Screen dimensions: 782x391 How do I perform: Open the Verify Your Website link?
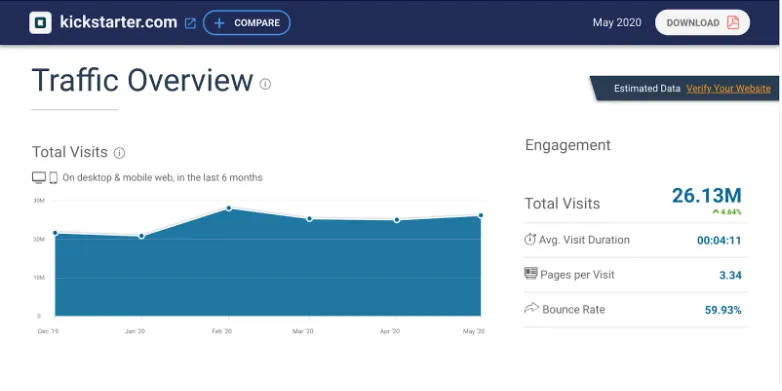728,88
